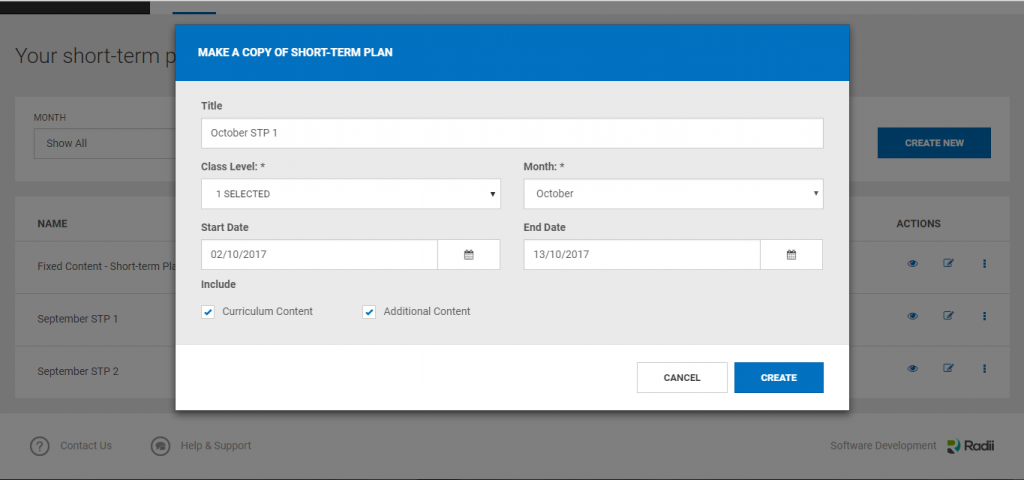Expand the Class Level dropdown
Screen dimensions: 1024x480
pos(350,194)
